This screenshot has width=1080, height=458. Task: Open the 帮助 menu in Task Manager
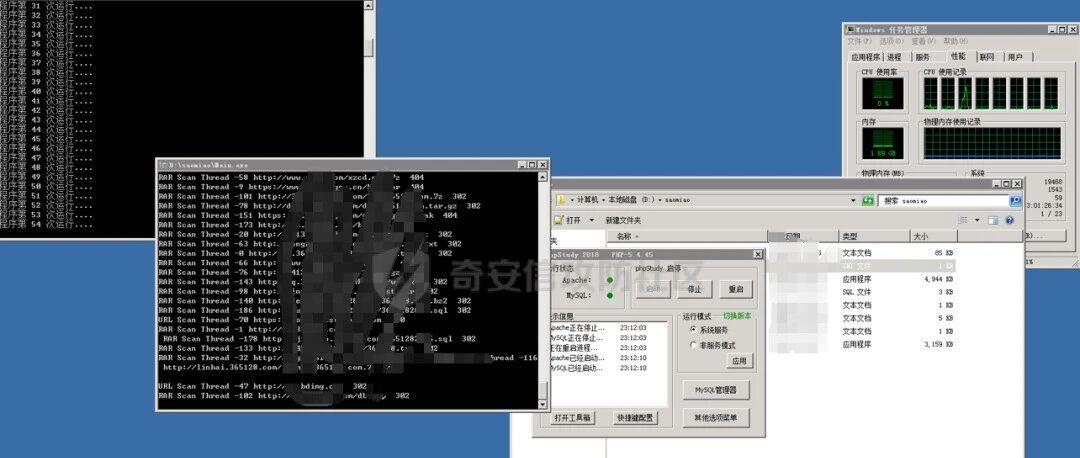(955, 41)
